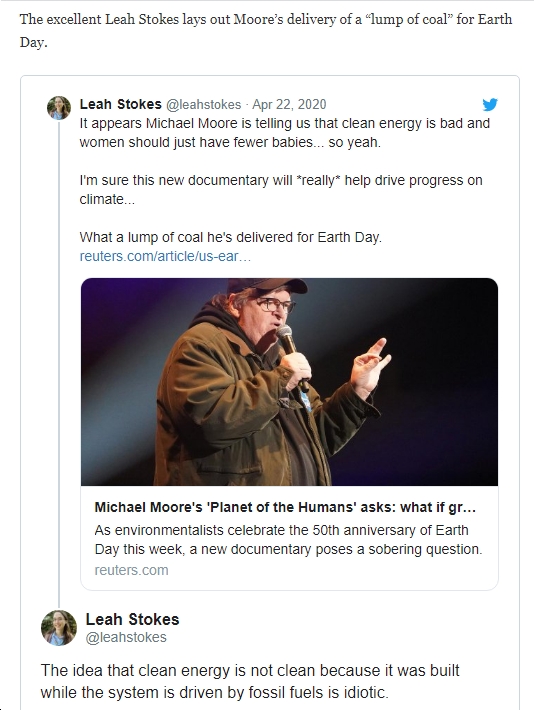Open the Apr 22, 2020 tweet date
Screen dimensions: 534x710
point(289,105)
